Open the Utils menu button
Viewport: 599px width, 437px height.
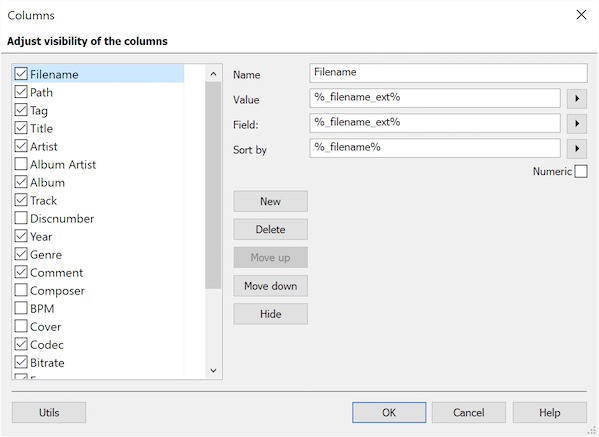pyautogui.click(x=49, y=413)
